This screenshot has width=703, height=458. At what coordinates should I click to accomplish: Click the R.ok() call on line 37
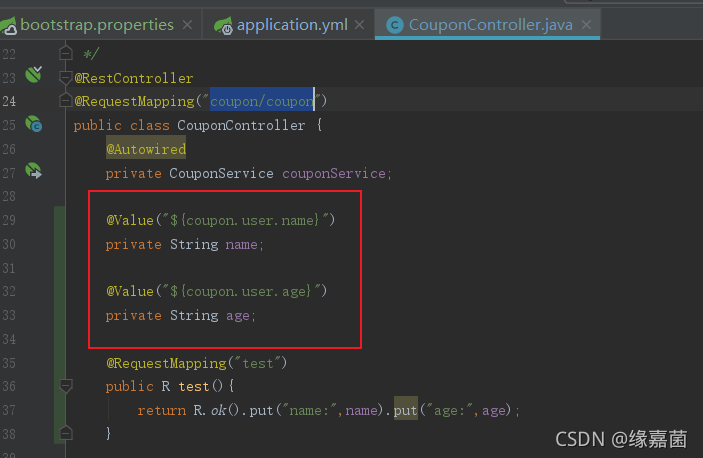(x=216, y=410)
